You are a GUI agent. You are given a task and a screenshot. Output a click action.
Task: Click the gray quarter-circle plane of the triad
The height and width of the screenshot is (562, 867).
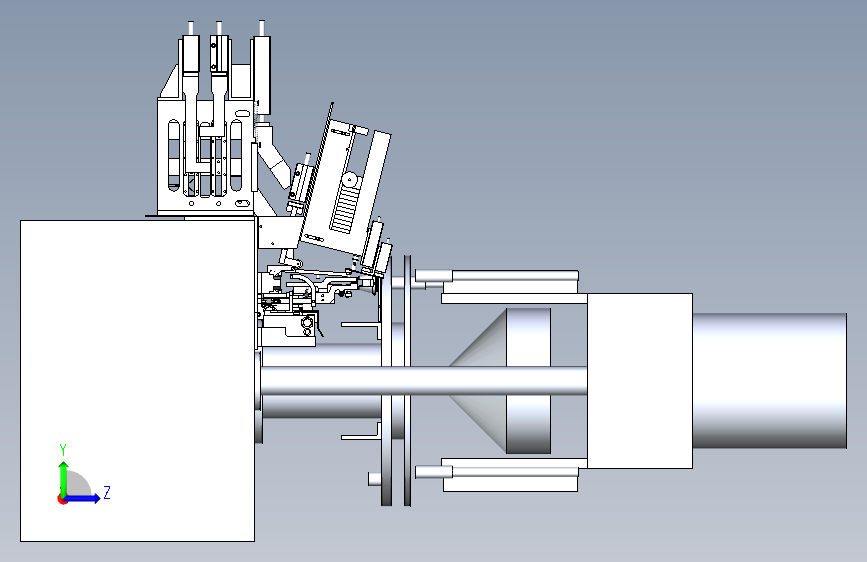pyautogui.click(x=78, y=483)
